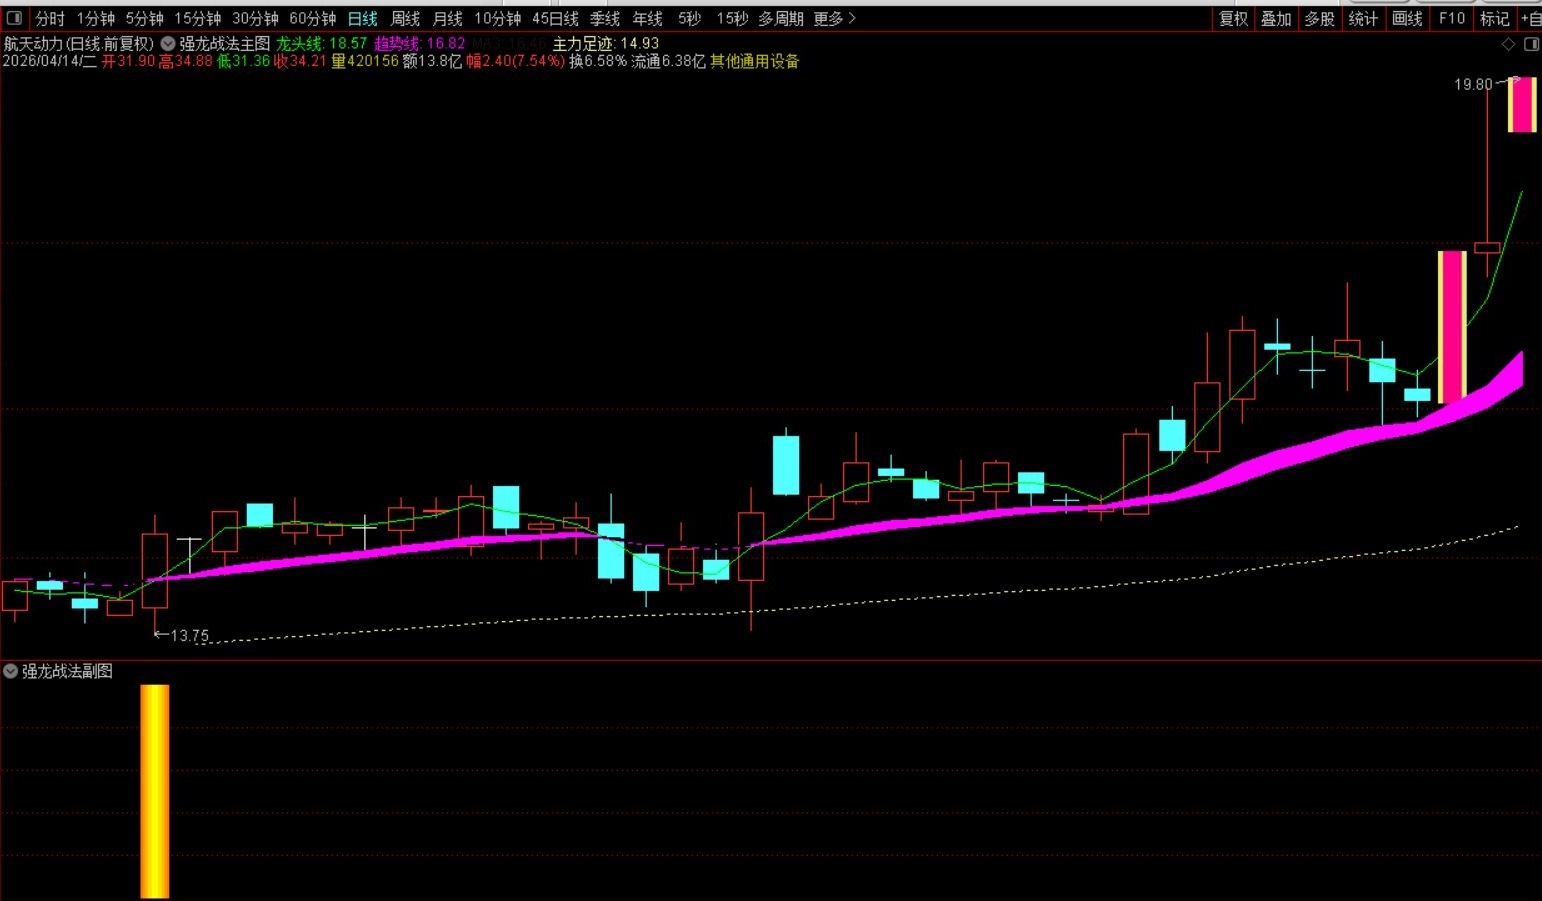Click the 趋势线: 16.82 indicator value

420,44
